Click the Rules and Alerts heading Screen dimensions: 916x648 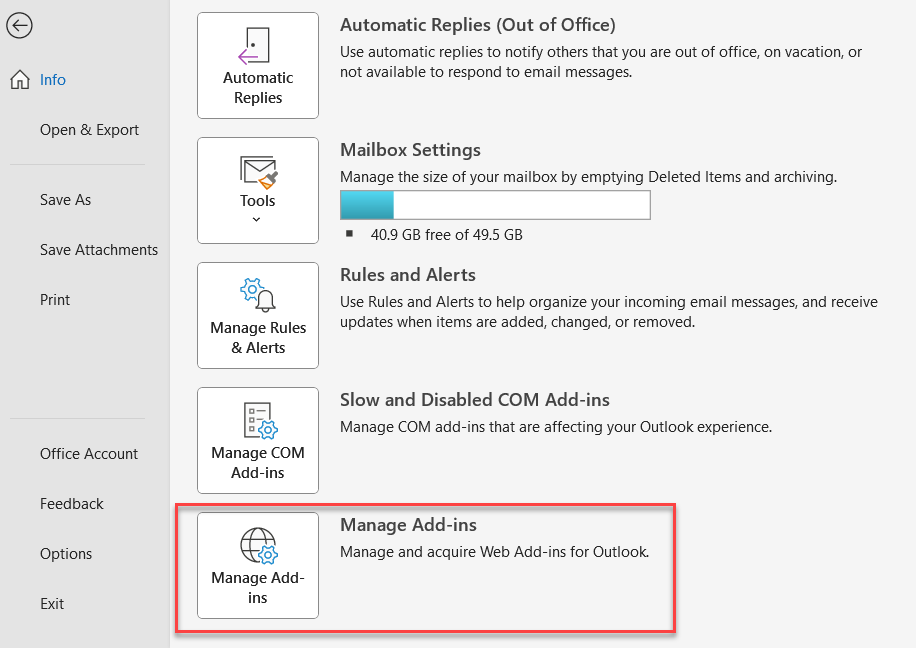point(408,275)
